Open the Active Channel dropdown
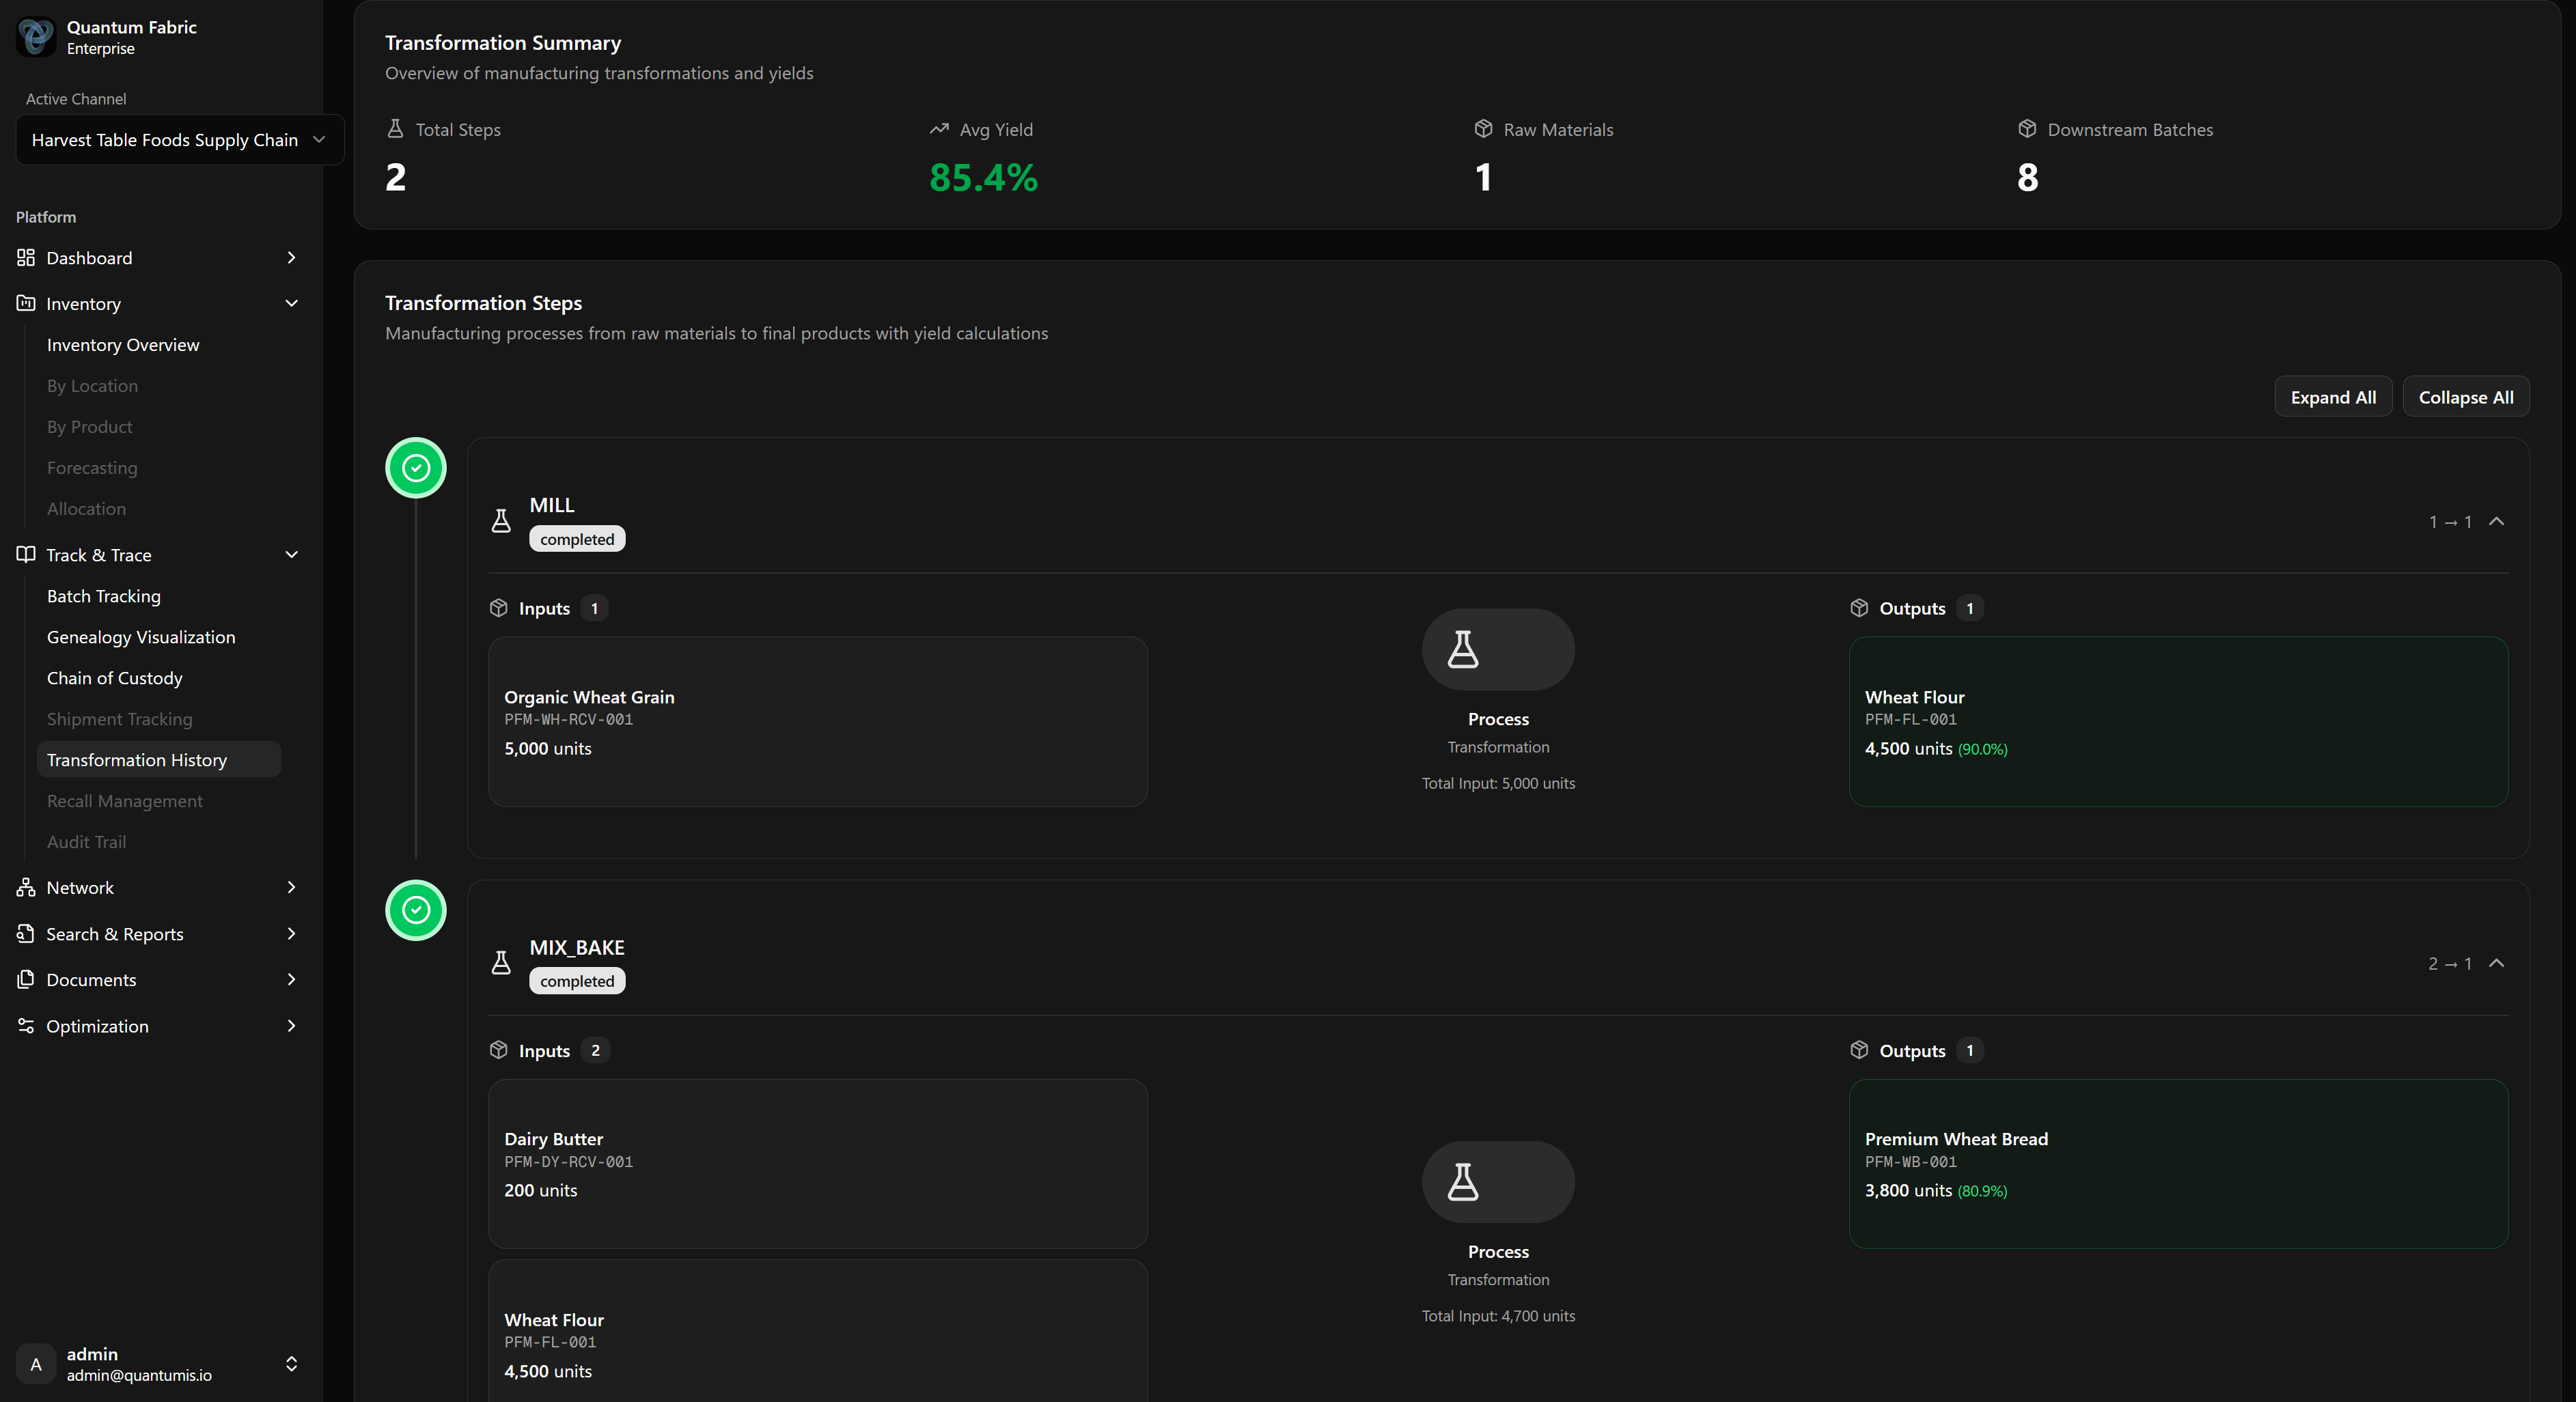Image resolution: width=2576 pixels, height=1402 pixels. click(x=180, y=140)
